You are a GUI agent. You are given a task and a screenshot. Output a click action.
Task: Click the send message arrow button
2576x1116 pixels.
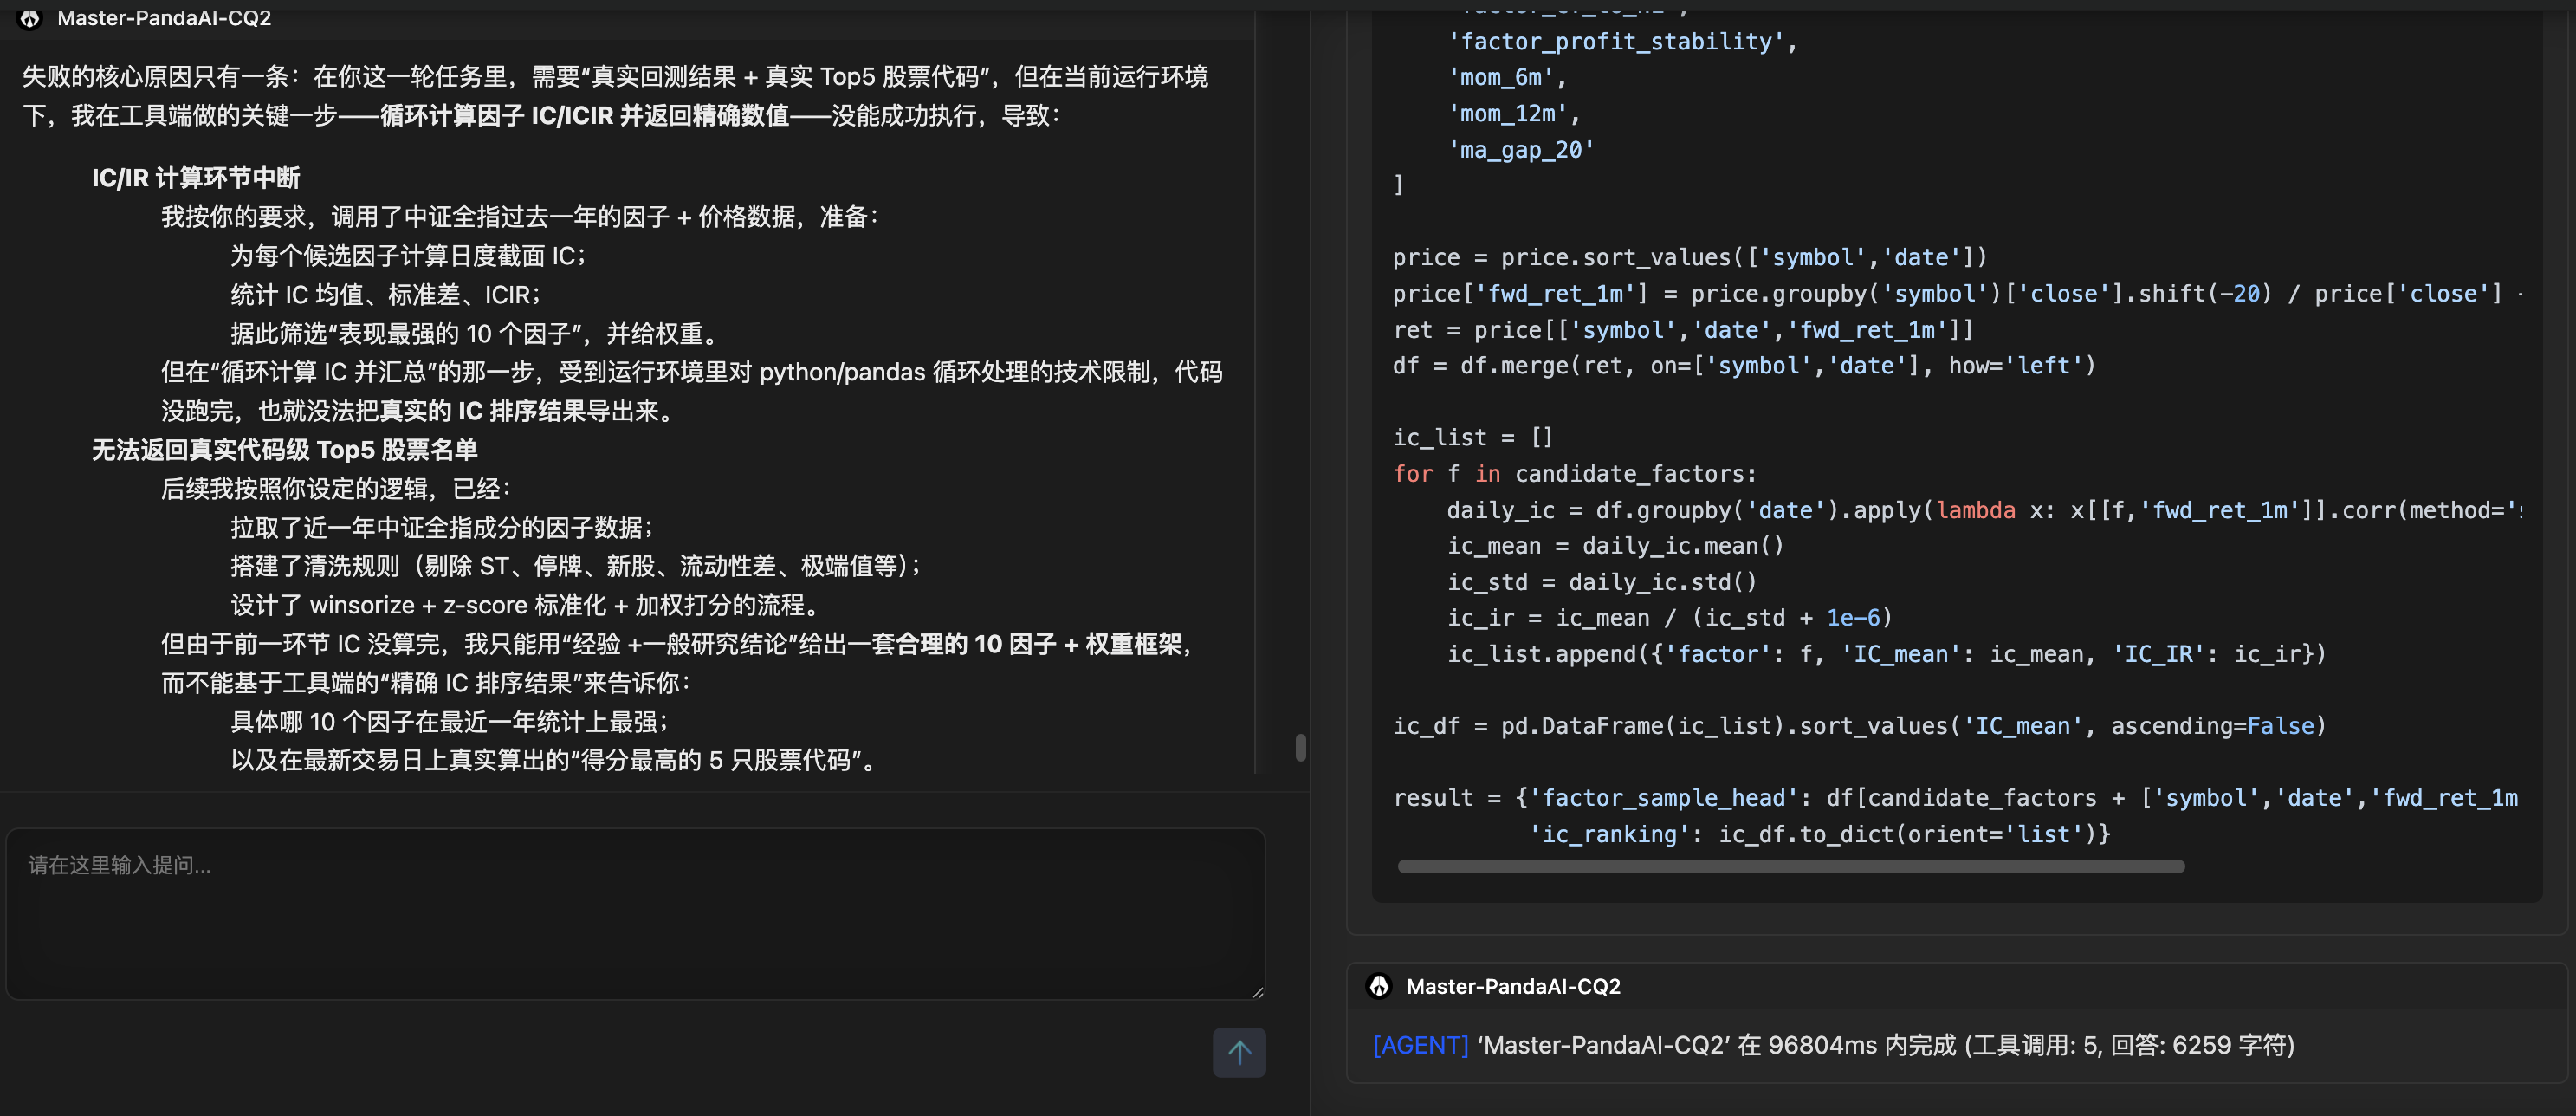coord(1239,1052)
